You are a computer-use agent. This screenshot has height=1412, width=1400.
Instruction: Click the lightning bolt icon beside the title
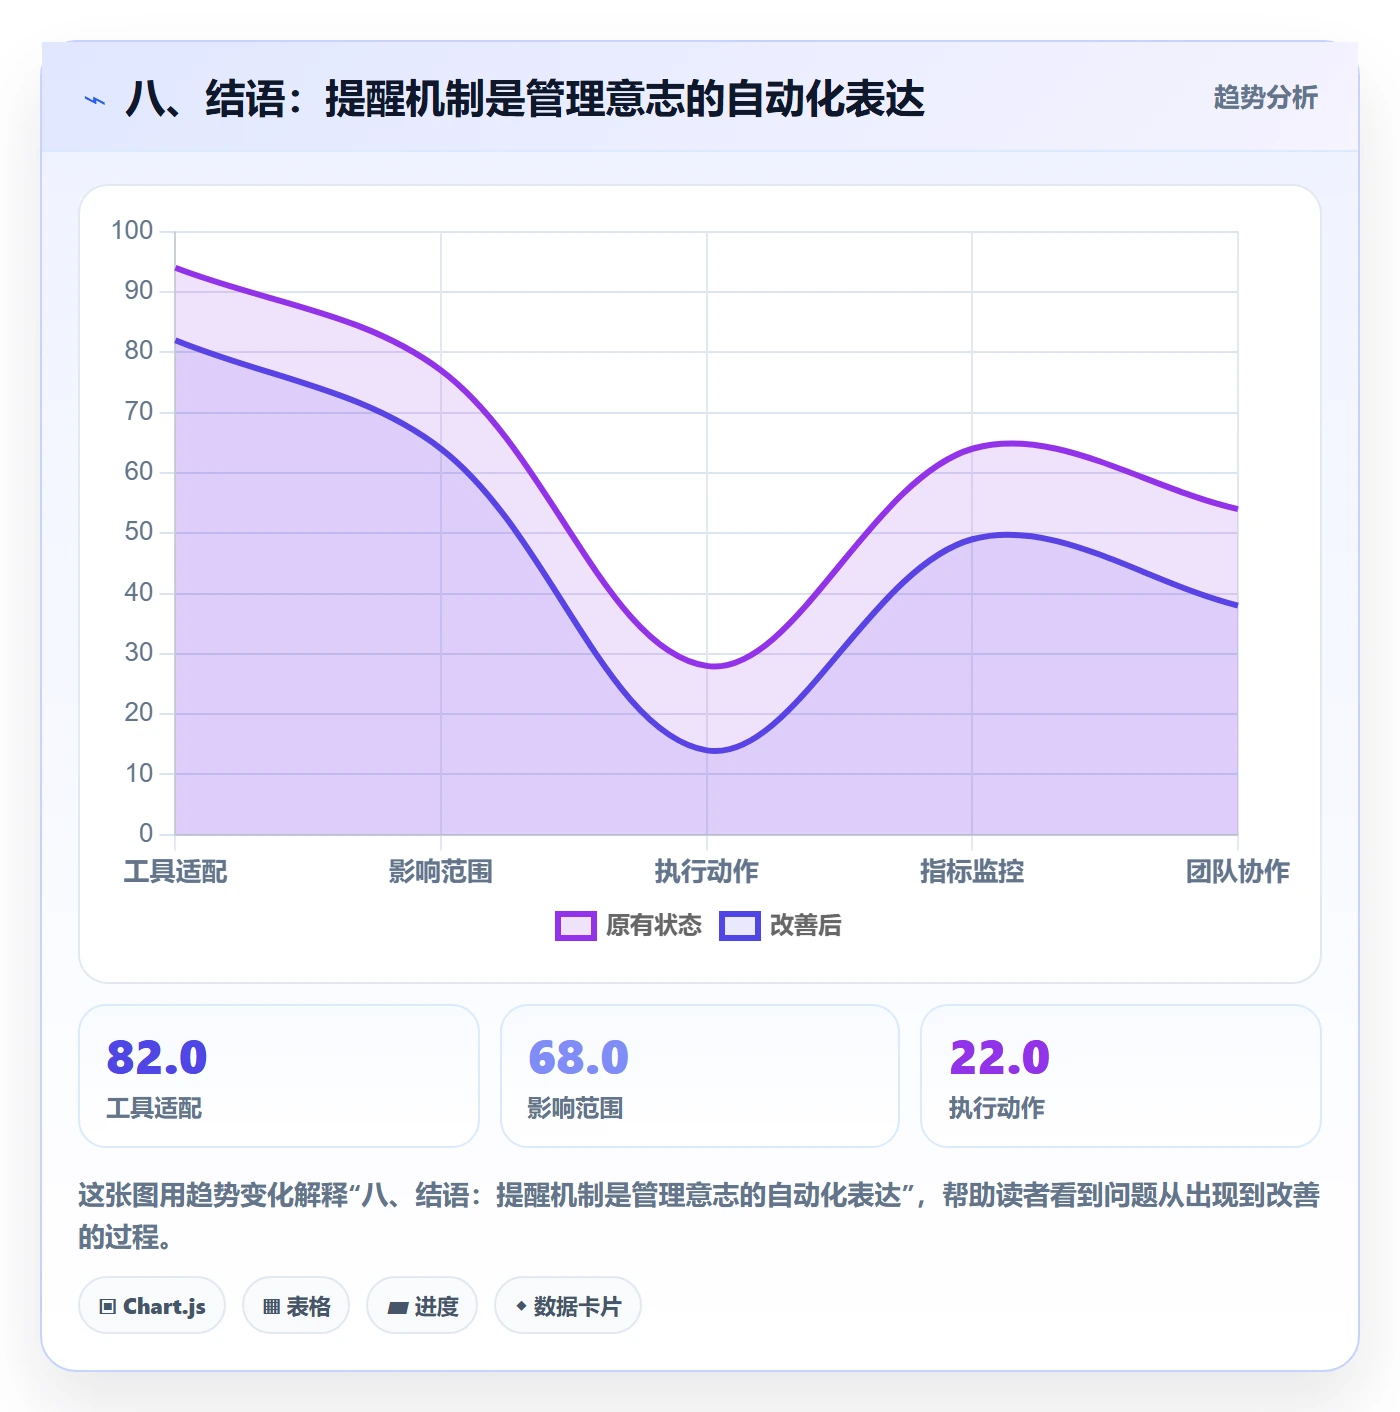pos(95,100)
